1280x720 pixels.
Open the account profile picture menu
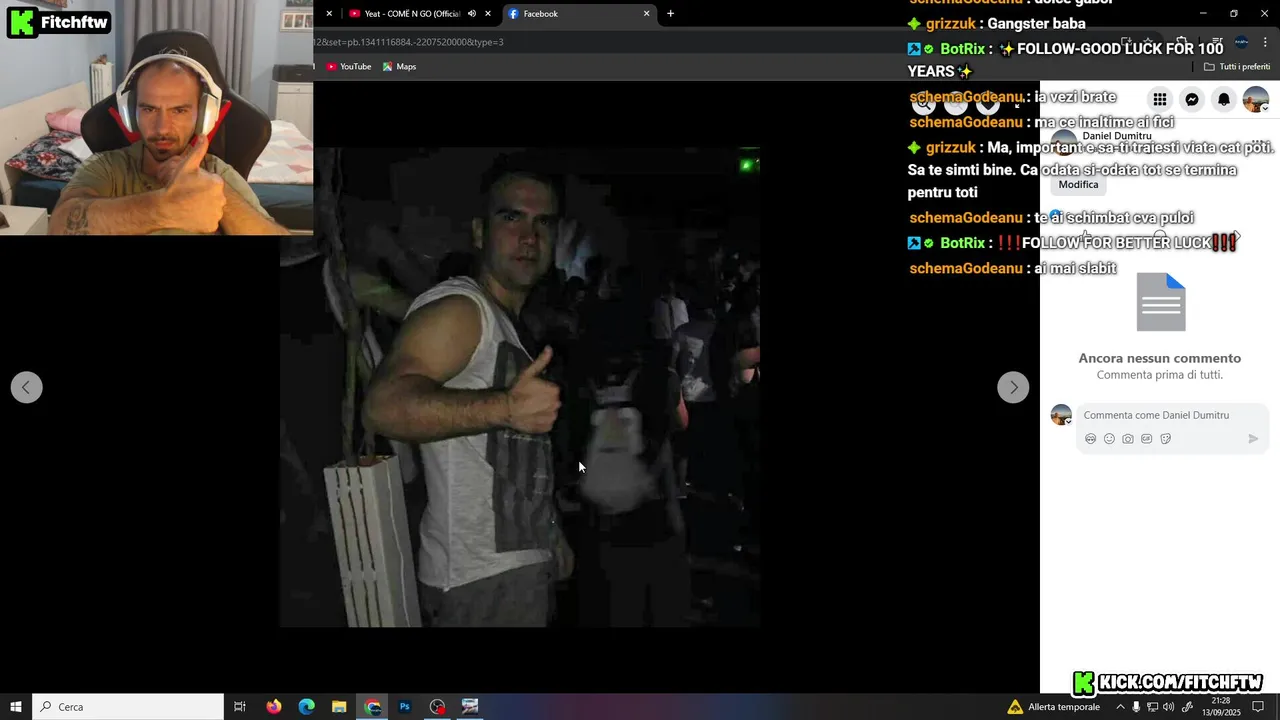click(1256, 99)
